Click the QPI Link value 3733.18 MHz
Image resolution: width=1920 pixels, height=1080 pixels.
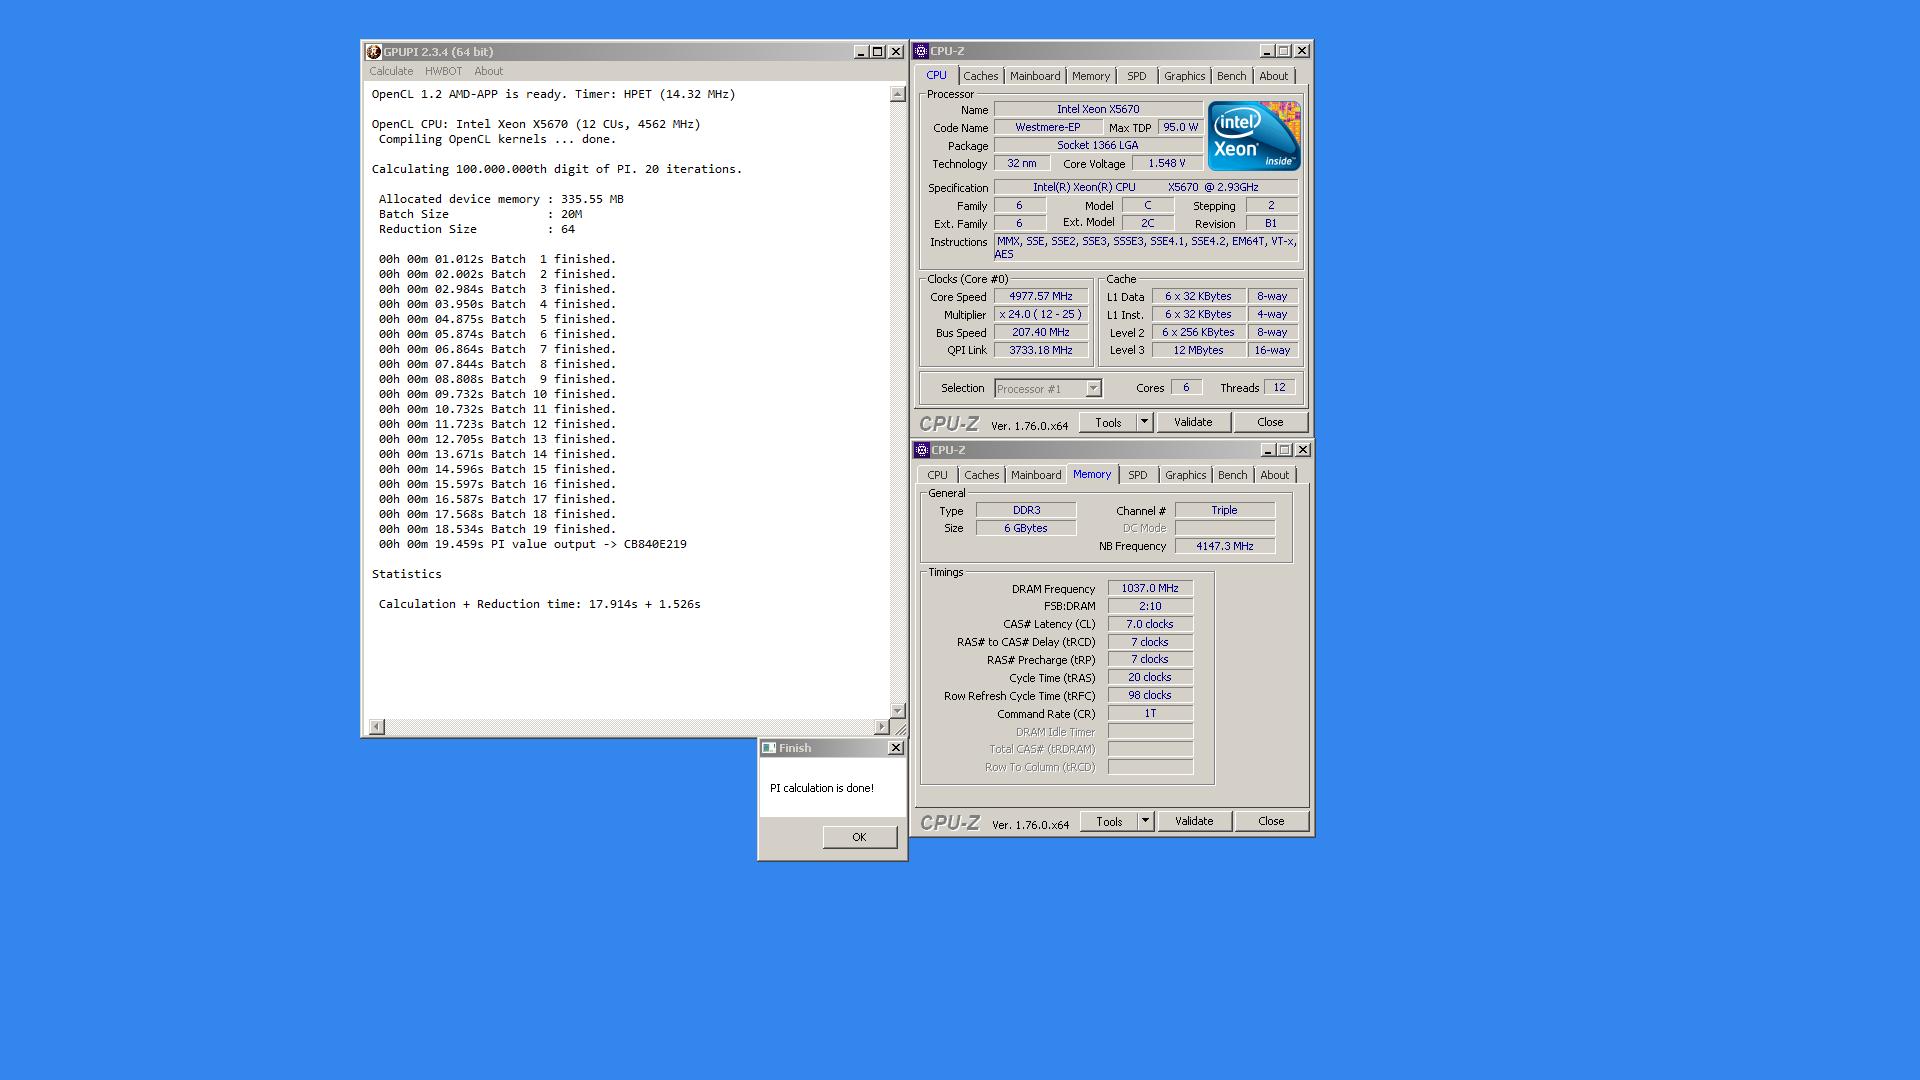coord(1041,351)
